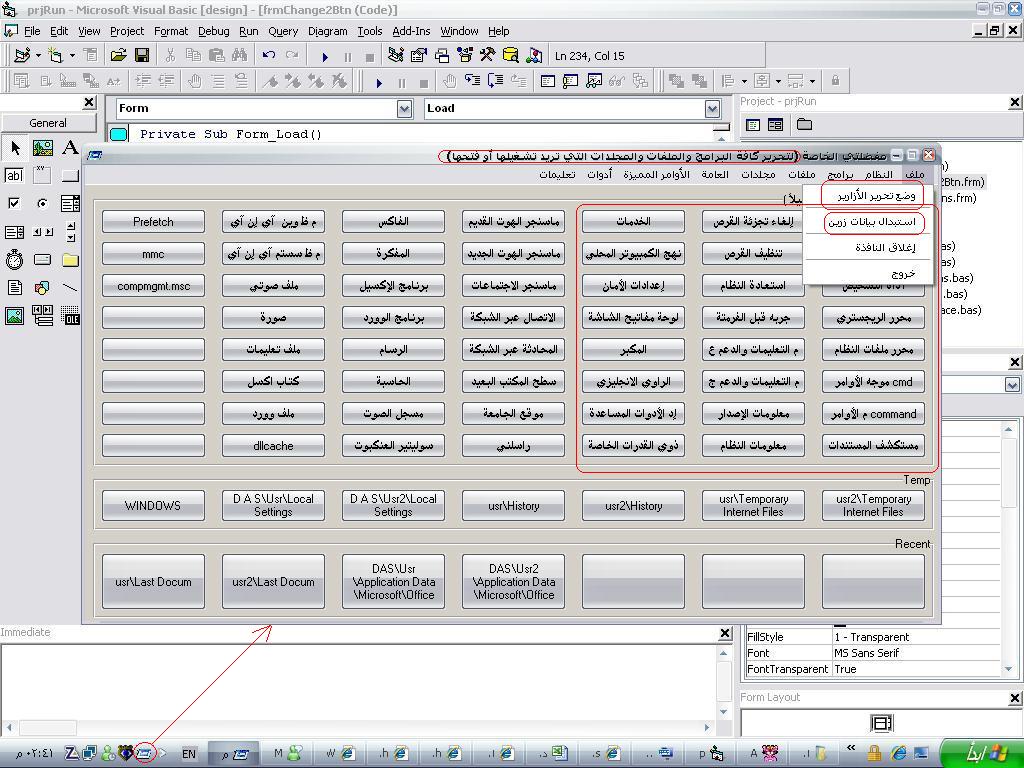
Task: Select the Timer tool in toolbox
Action: click(14, 260)
